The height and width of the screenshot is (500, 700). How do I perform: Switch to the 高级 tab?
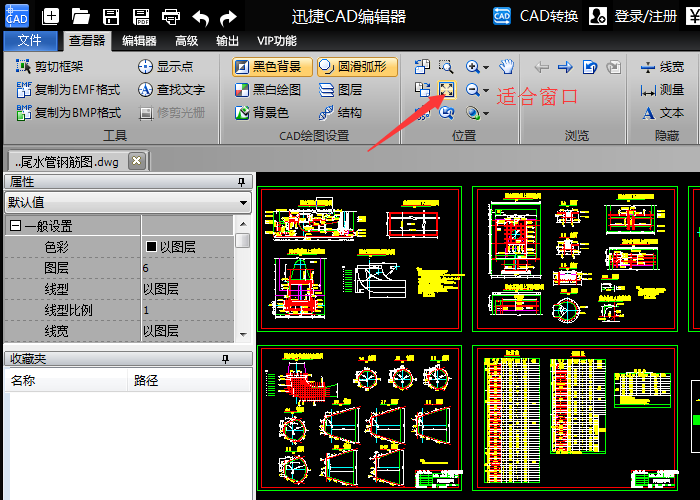click(x=187, y=41)
